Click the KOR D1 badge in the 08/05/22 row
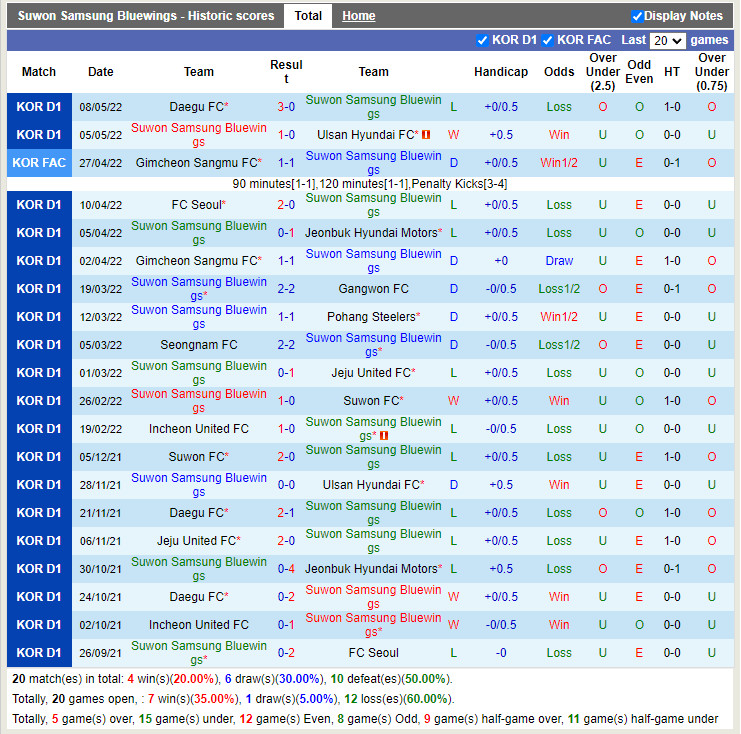The image size is (741, 734). tap(39, 107)
